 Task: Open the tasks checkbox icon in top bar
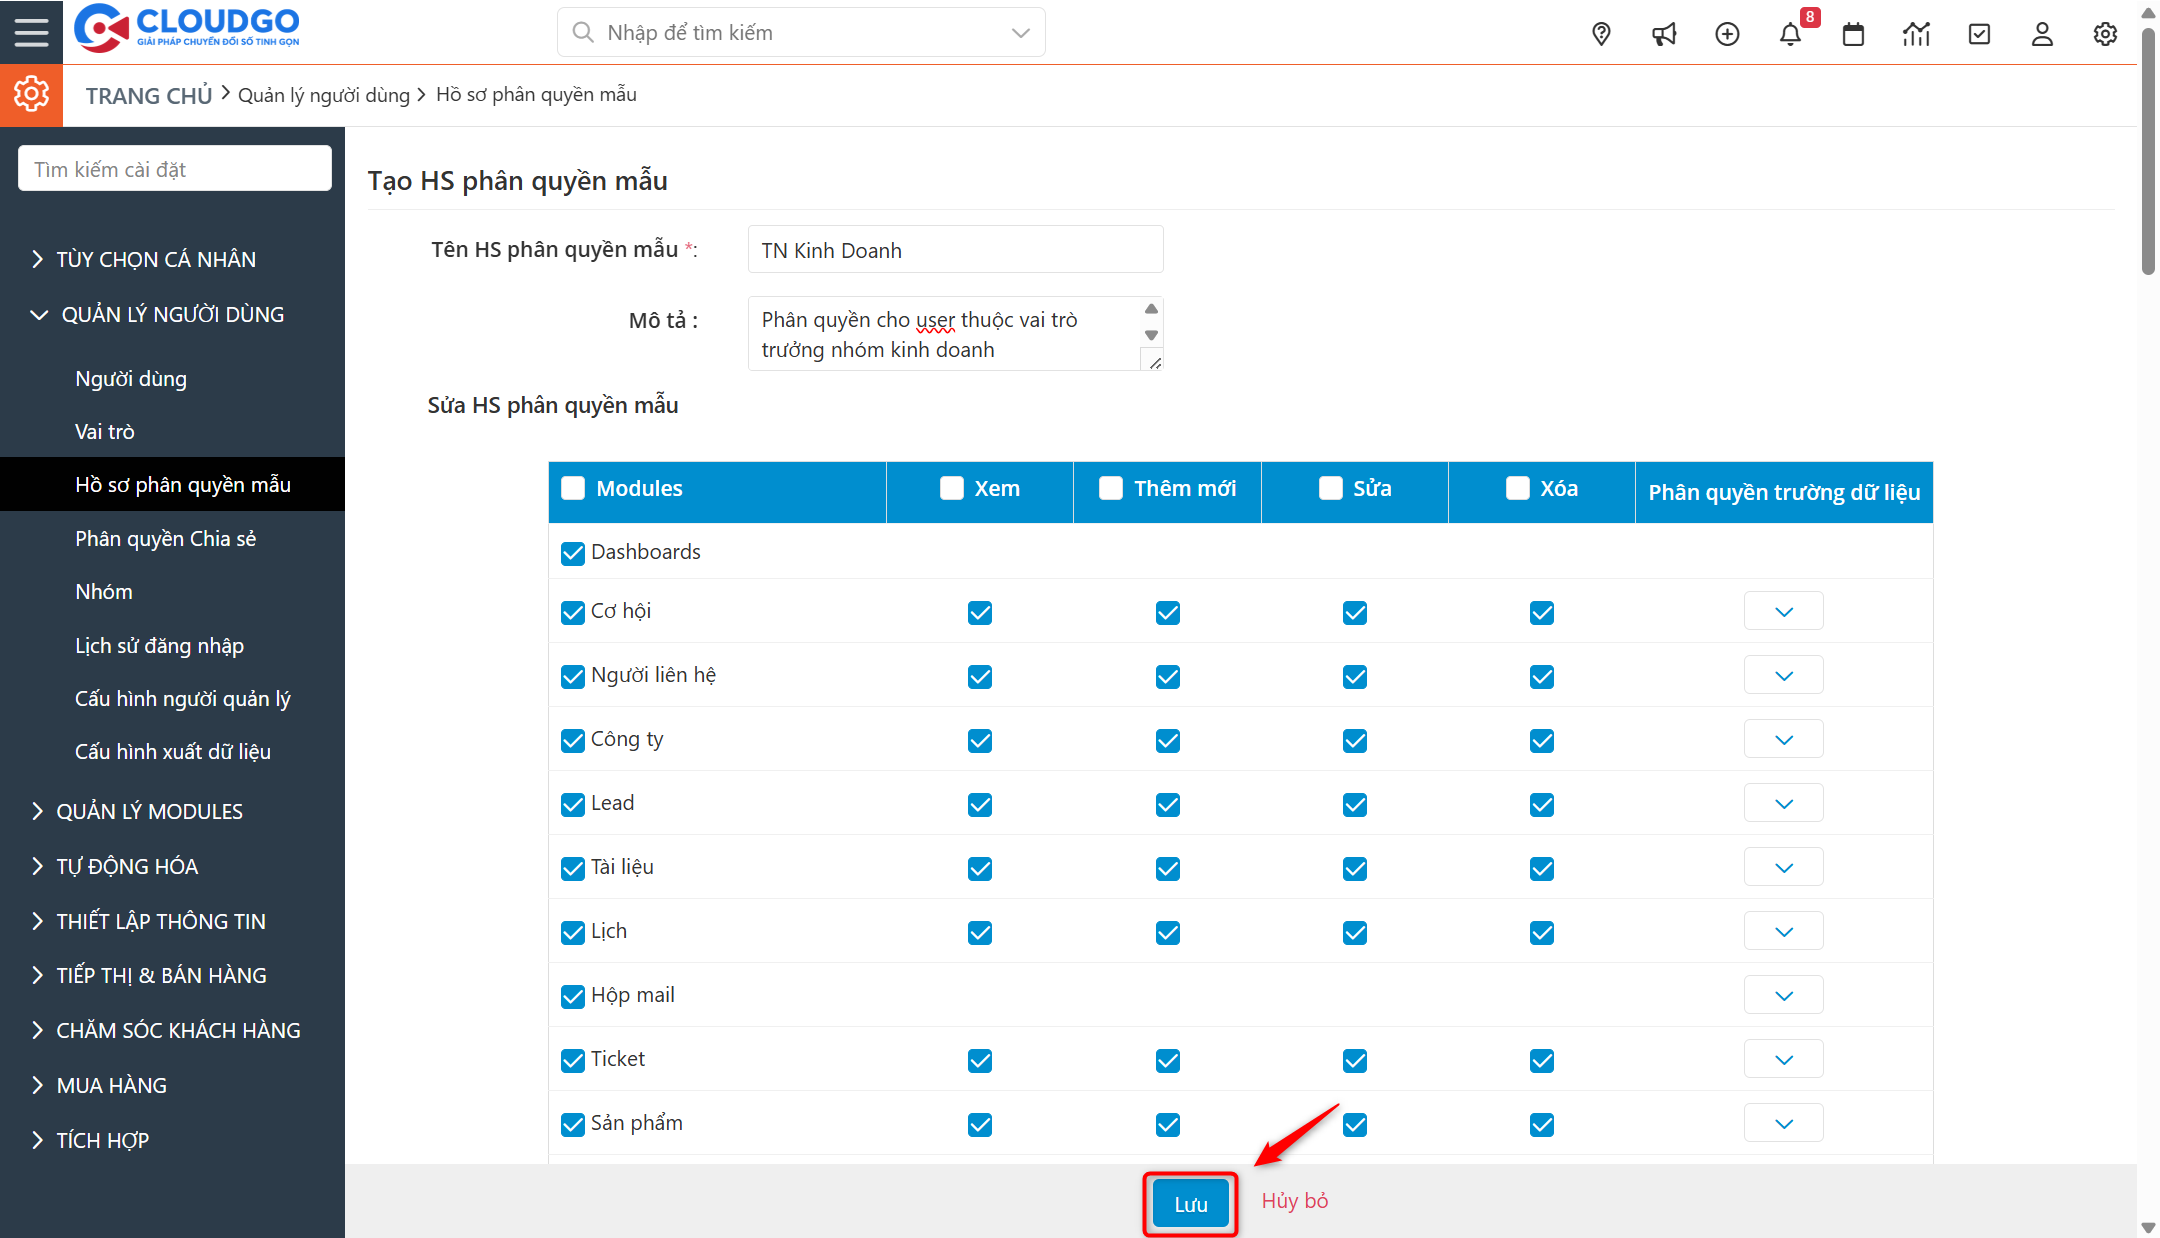tap(1979, 33)
